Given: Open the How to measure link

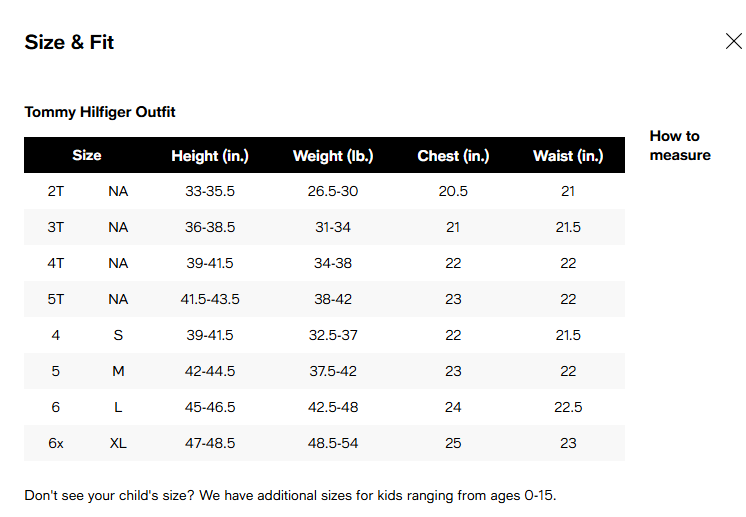Looking at the screenshot, I should point(679,146).
